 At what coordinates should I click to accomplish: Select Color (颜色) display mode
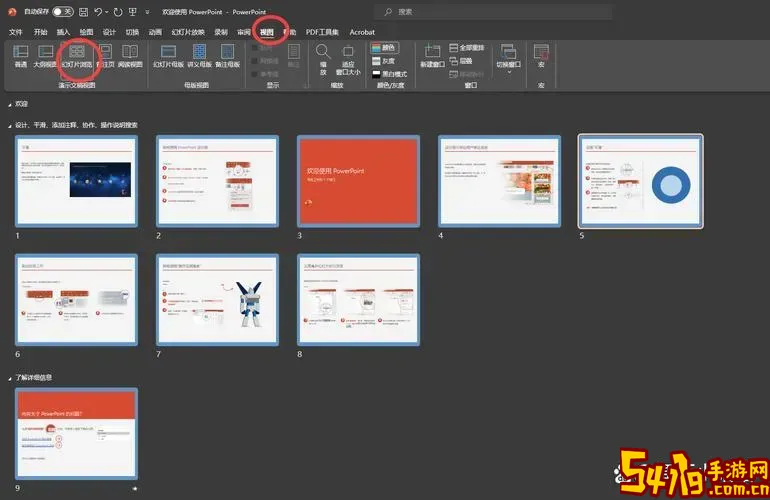tap(384, 48)
